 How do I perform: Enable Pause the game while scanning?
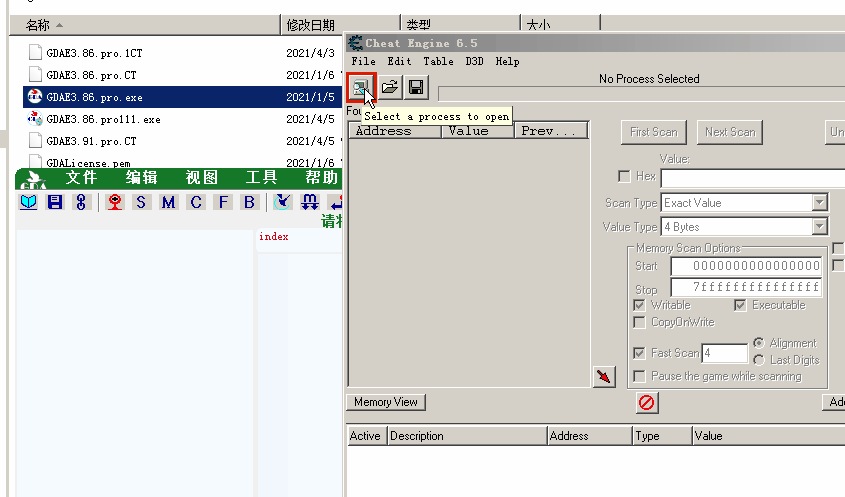click(639, 376)
